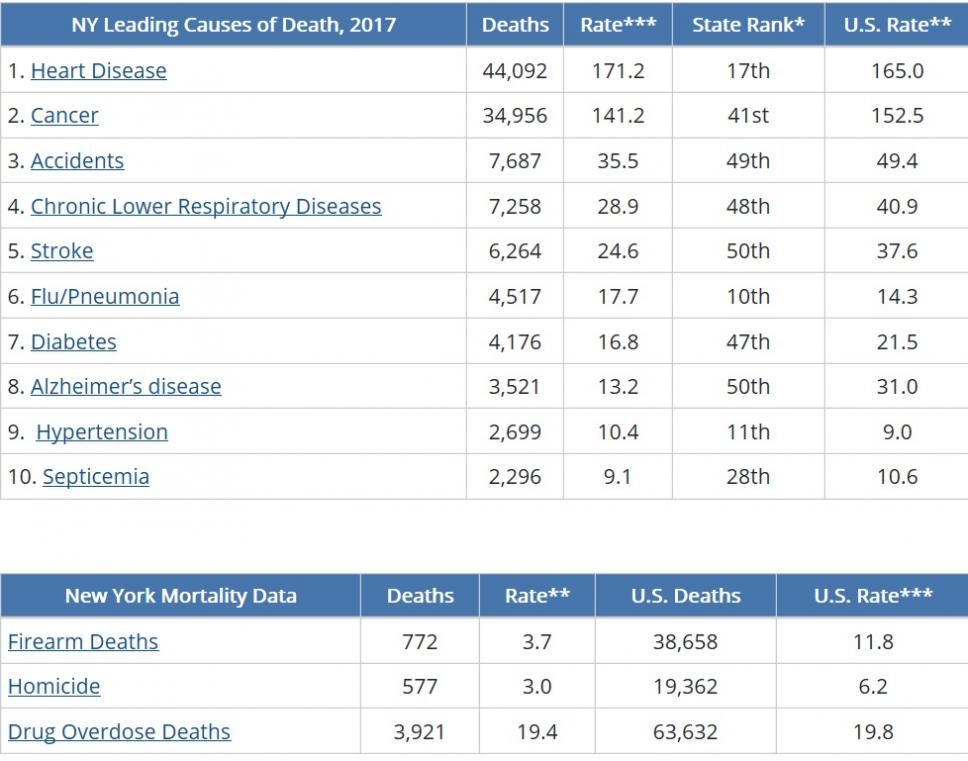Select Heart Disease deaths value 44,092
Image resolution: width=968 pixels, height=761 pixels.
515,71
